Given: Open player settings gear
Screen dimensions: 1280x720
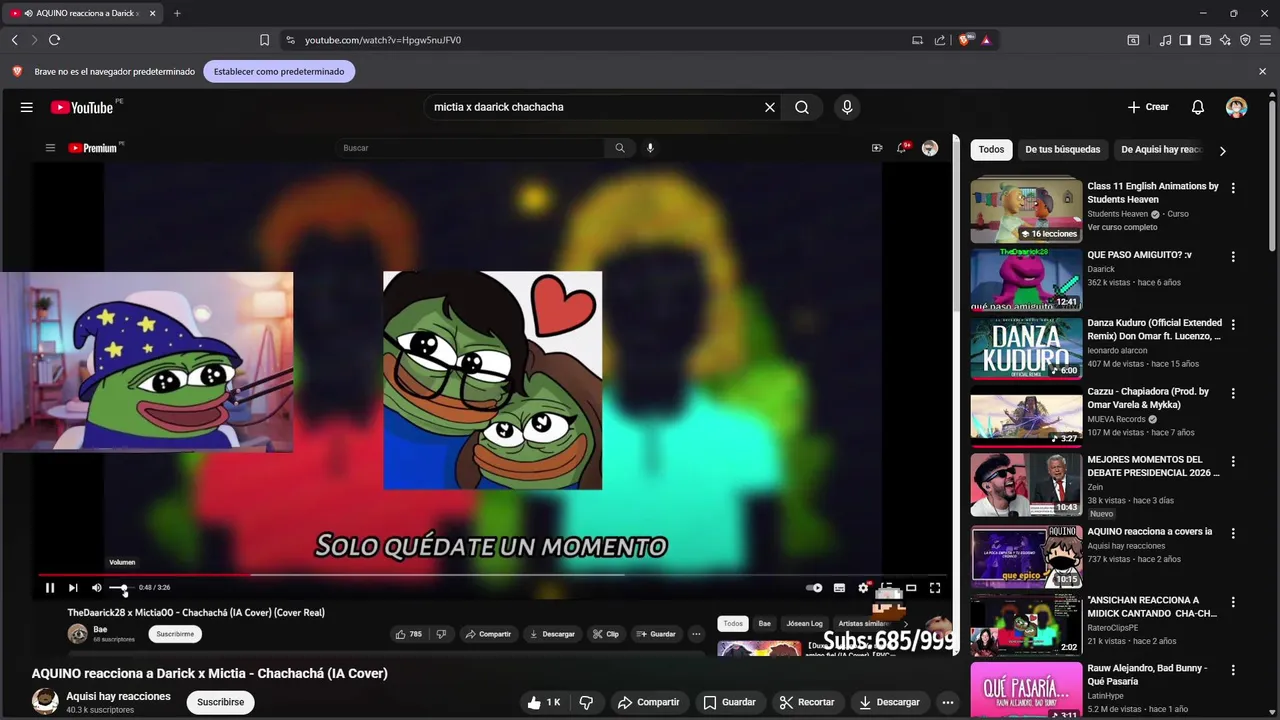Looking at the screenshot, I should [863, 588].
